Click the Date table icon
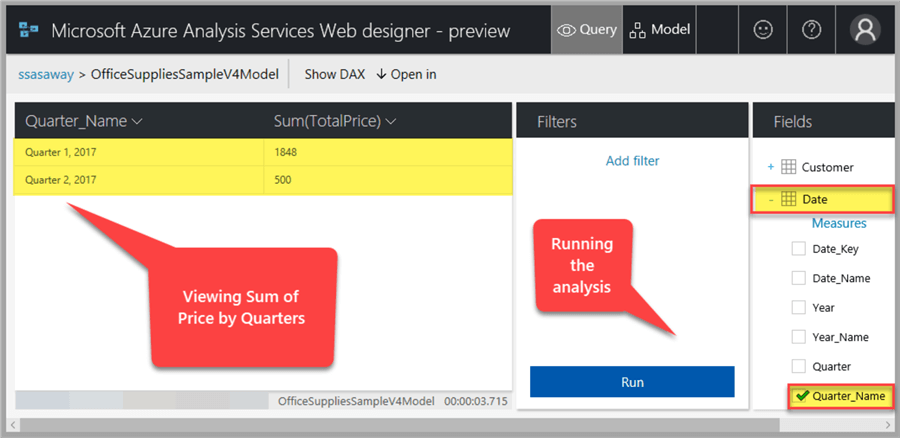 pos(789,200)
